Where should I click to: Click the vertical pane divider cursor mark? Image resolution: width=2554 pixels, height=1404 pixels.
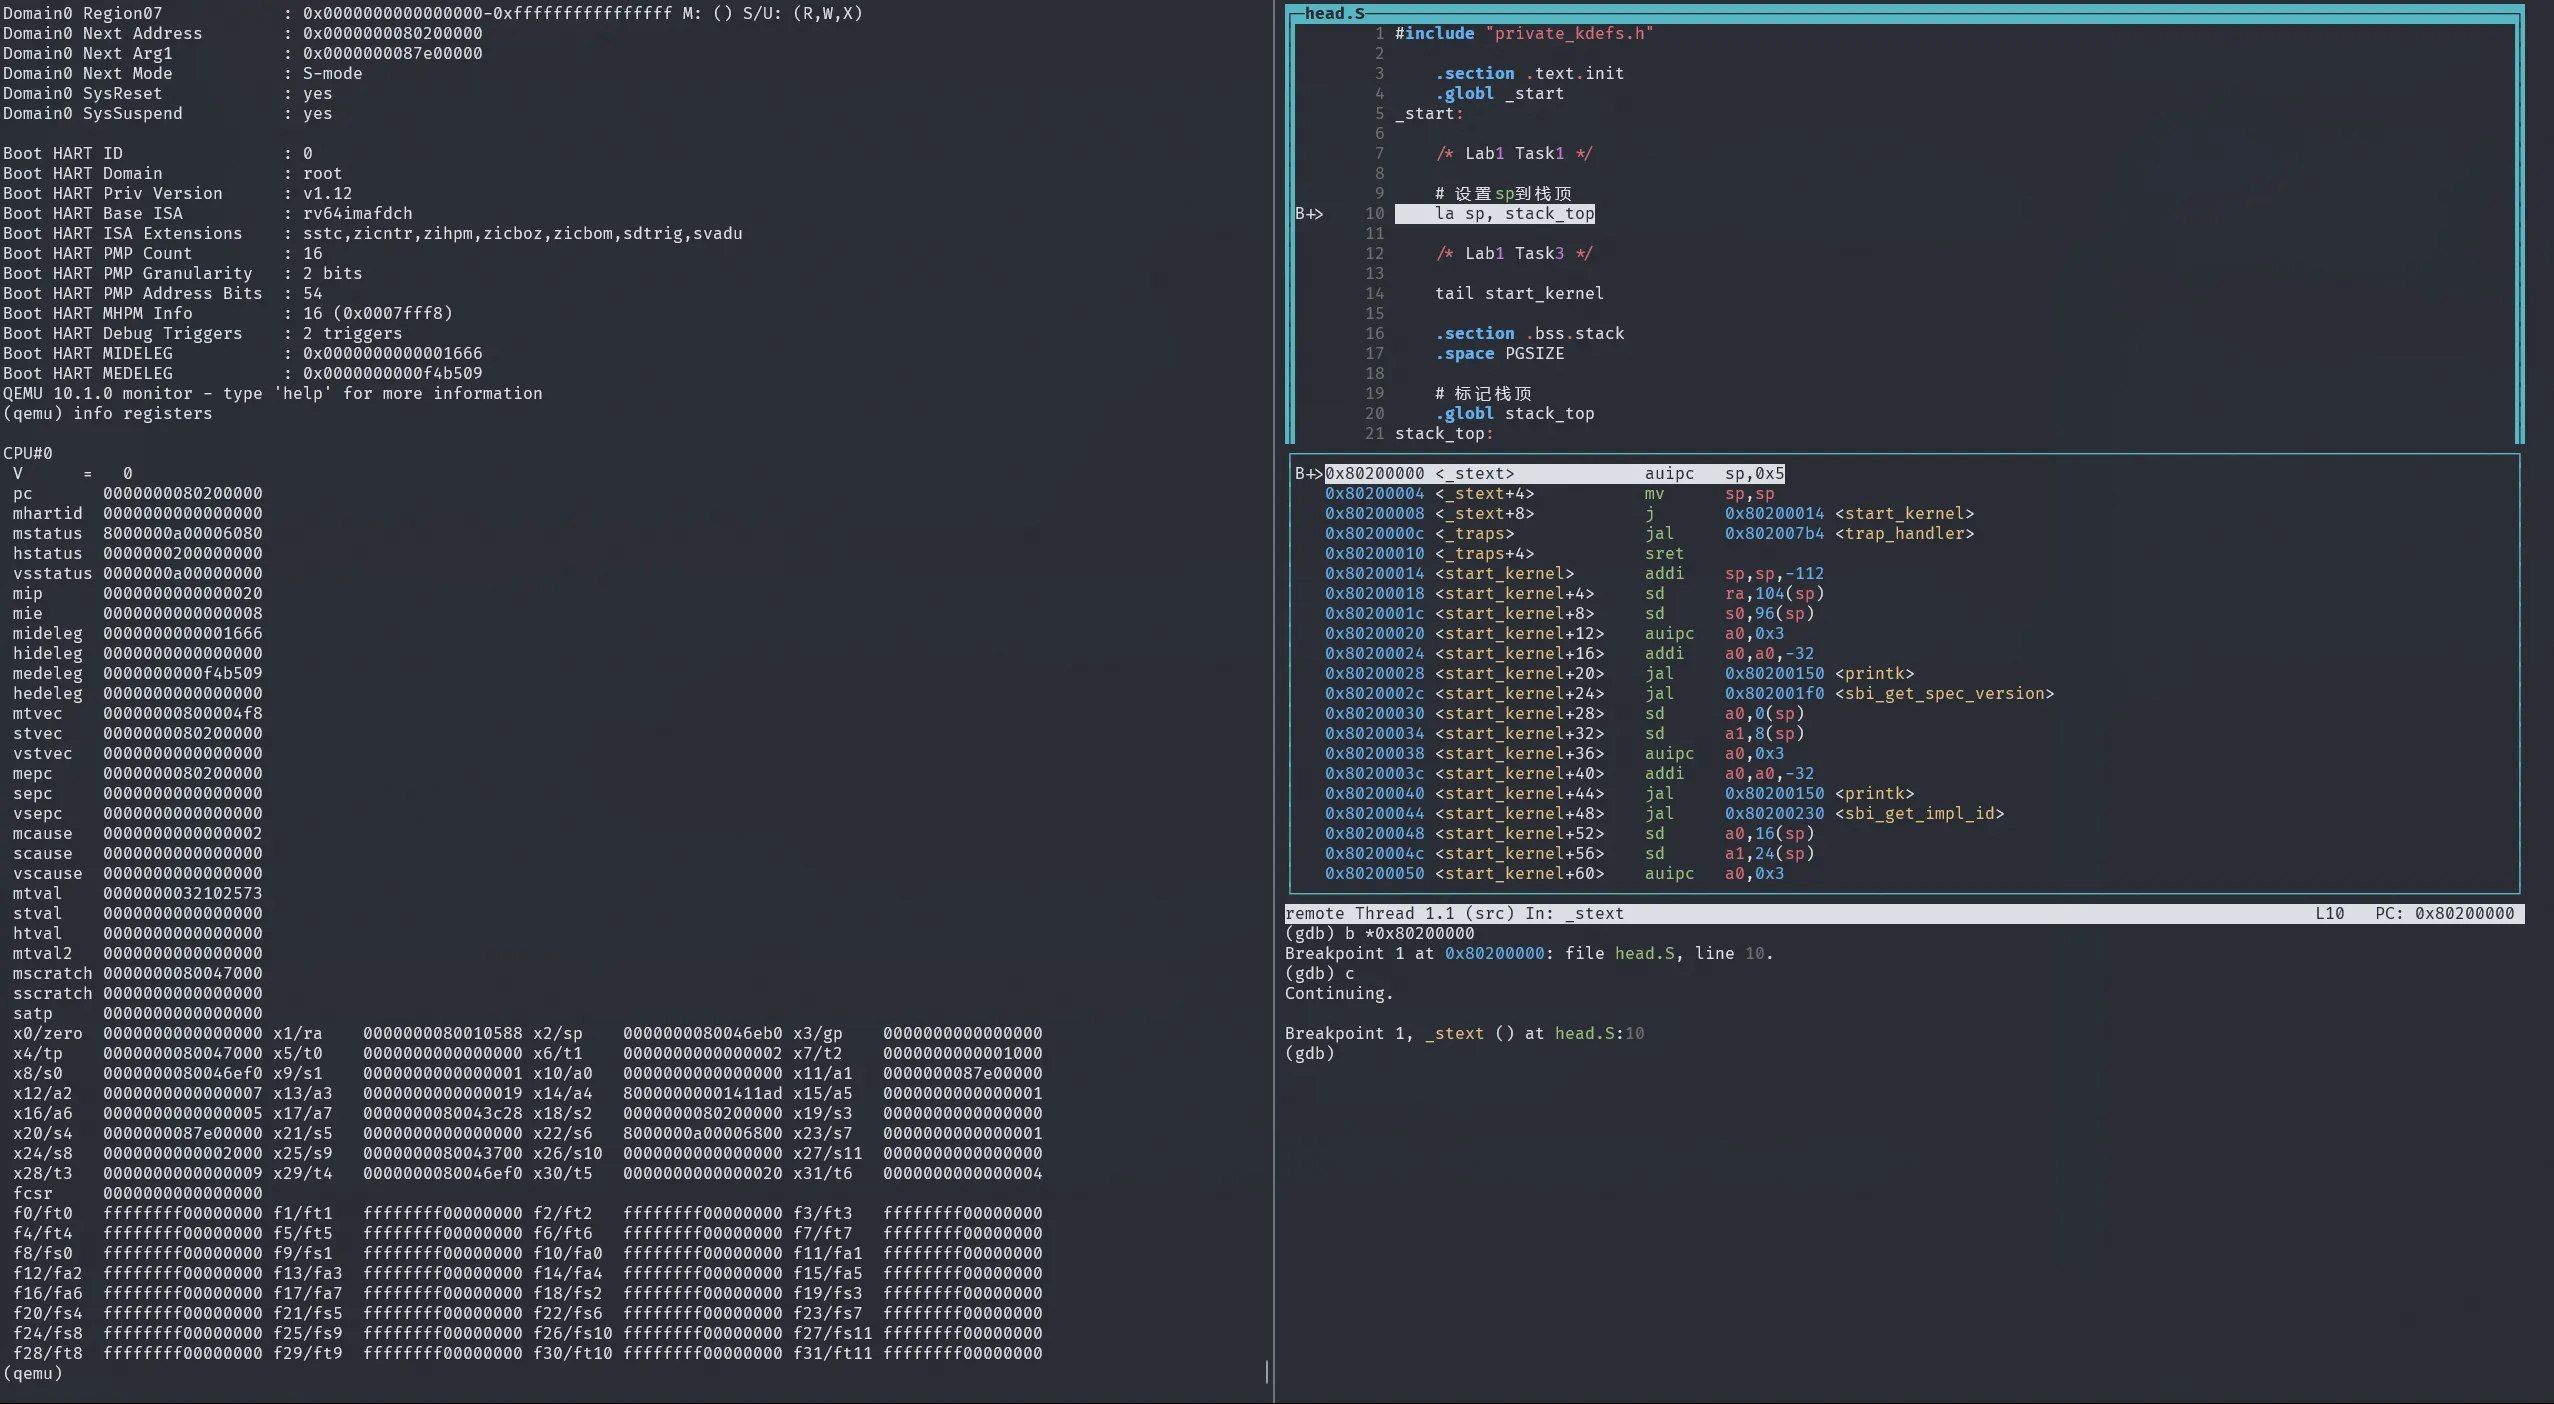coord(1267,1371)
